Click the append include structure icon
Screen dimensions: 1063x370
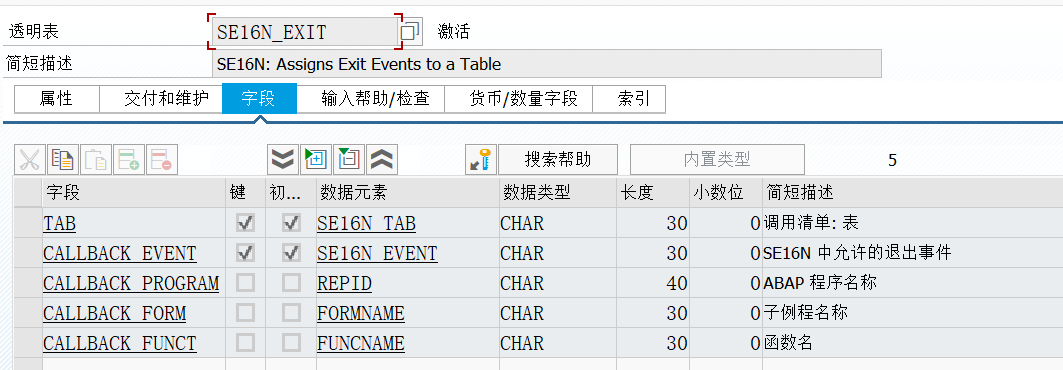pos(316,160)
